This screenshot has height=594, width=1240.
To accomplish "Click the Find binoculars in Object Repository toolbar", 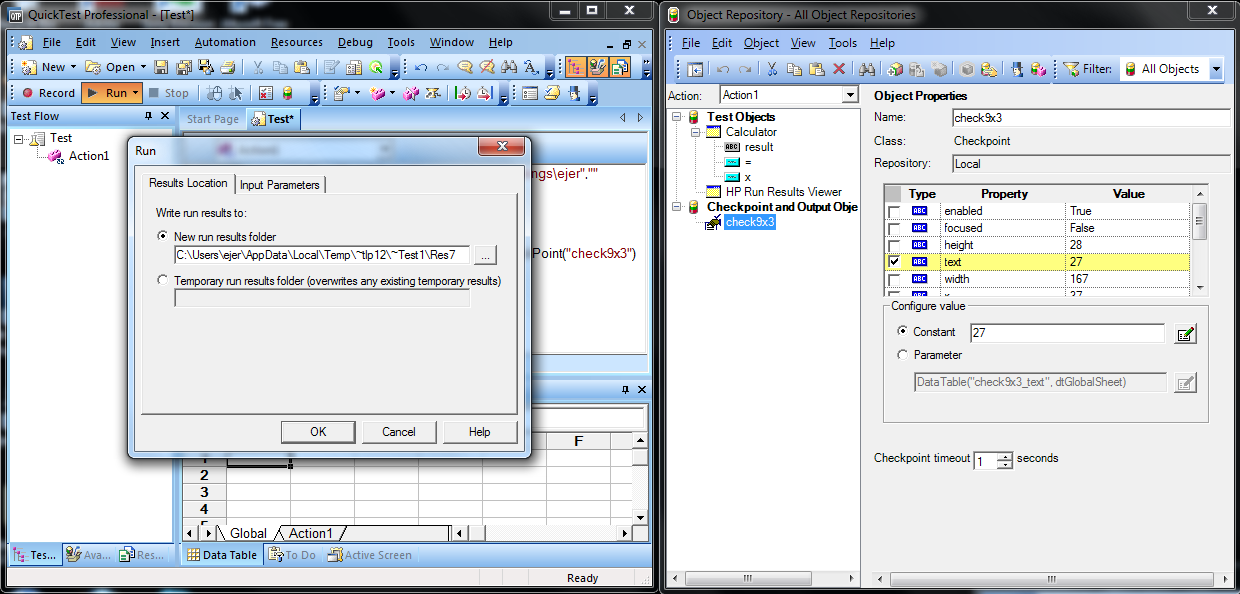I will click(x=867, y=69).
